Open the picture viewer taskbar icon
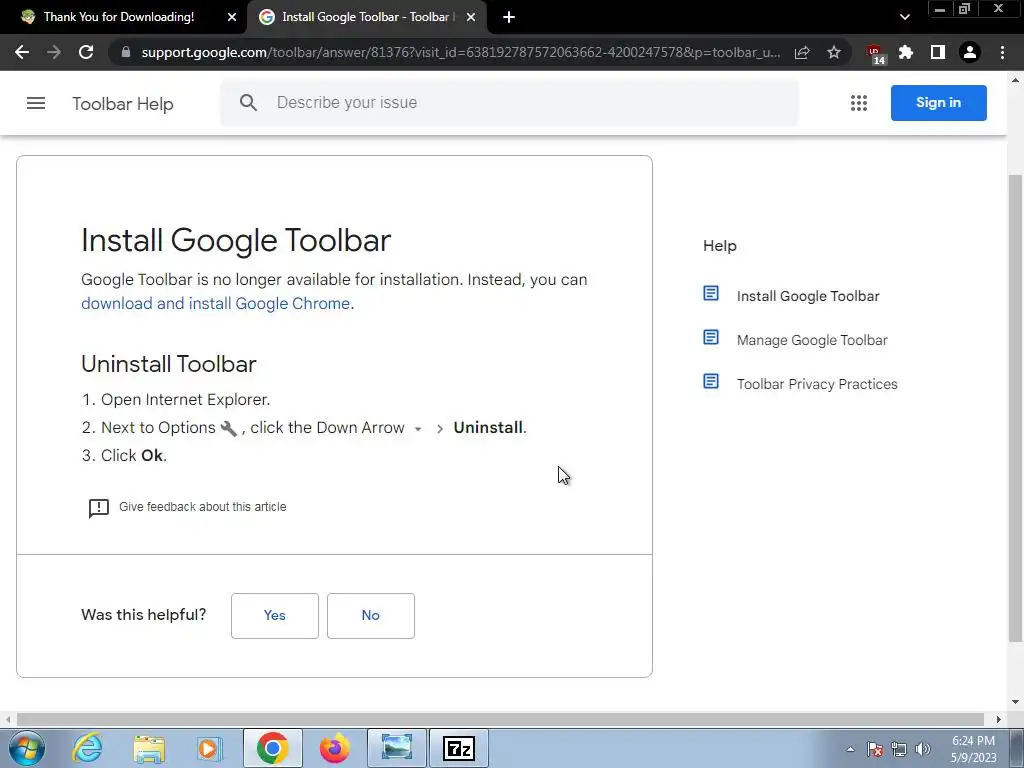This screenshot has width=1024, height=768. 396,748
